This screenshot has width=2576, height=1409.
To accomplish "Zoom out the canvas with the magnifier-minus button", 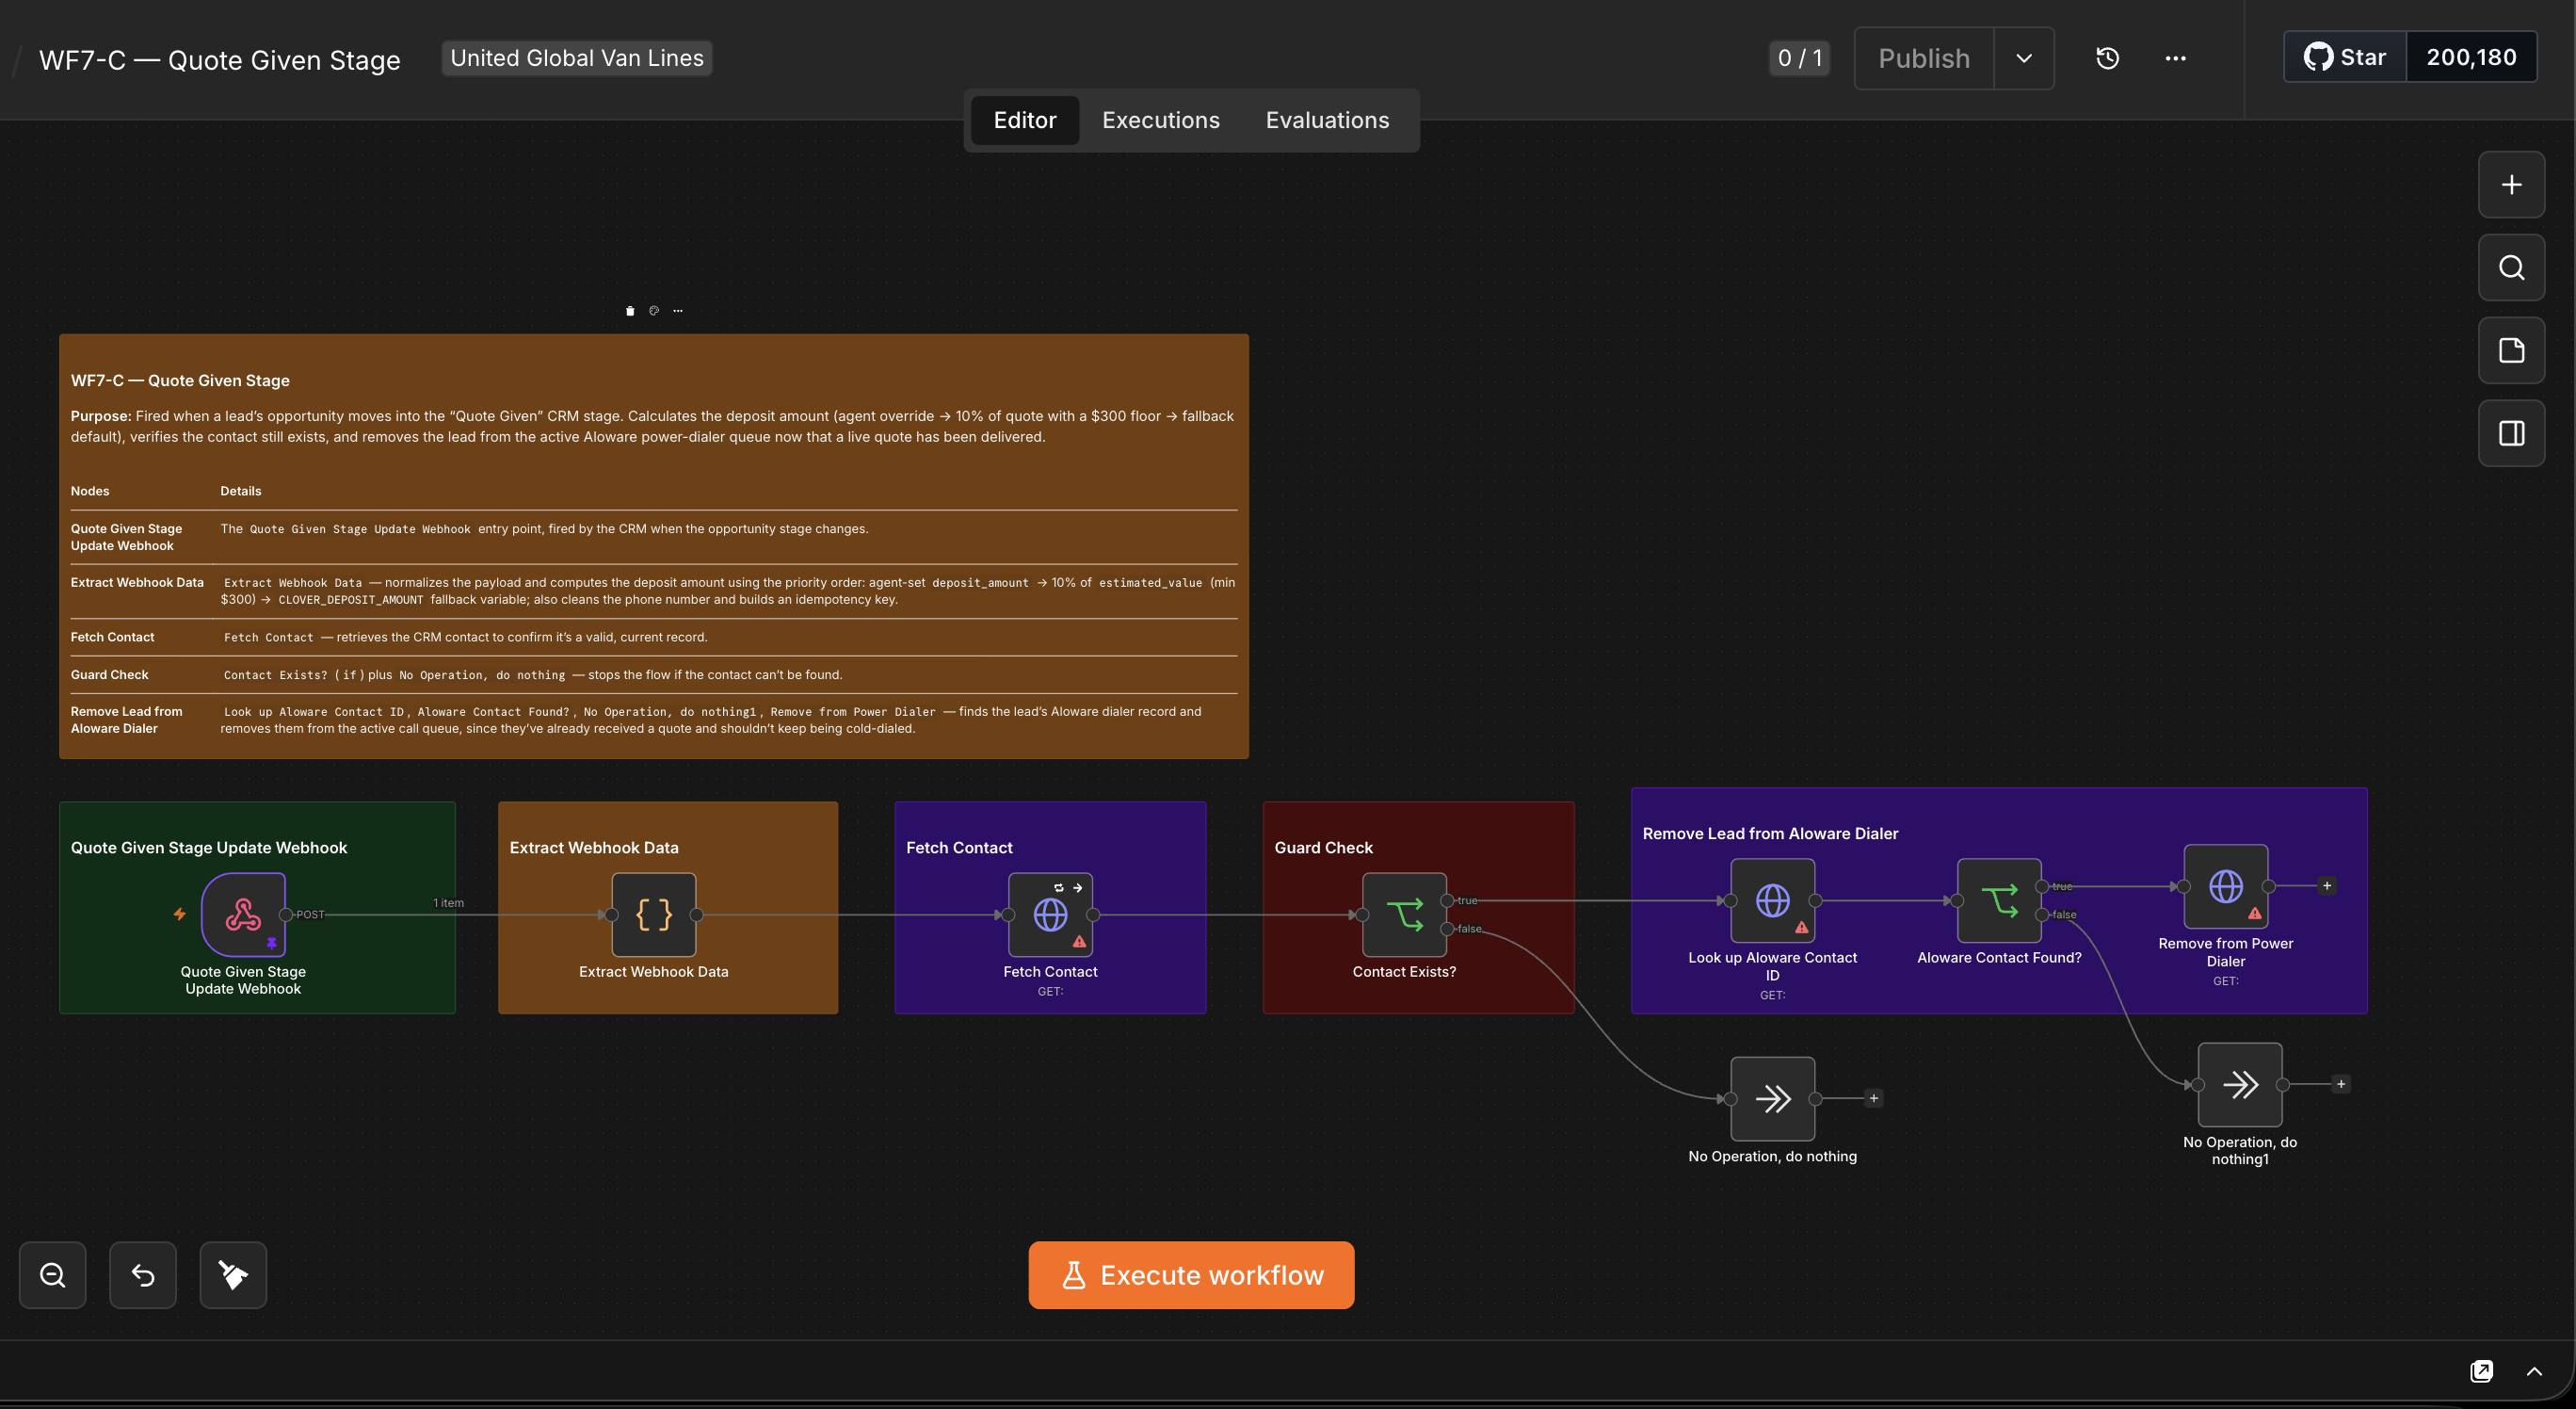I will click(x=53, y=1275).
